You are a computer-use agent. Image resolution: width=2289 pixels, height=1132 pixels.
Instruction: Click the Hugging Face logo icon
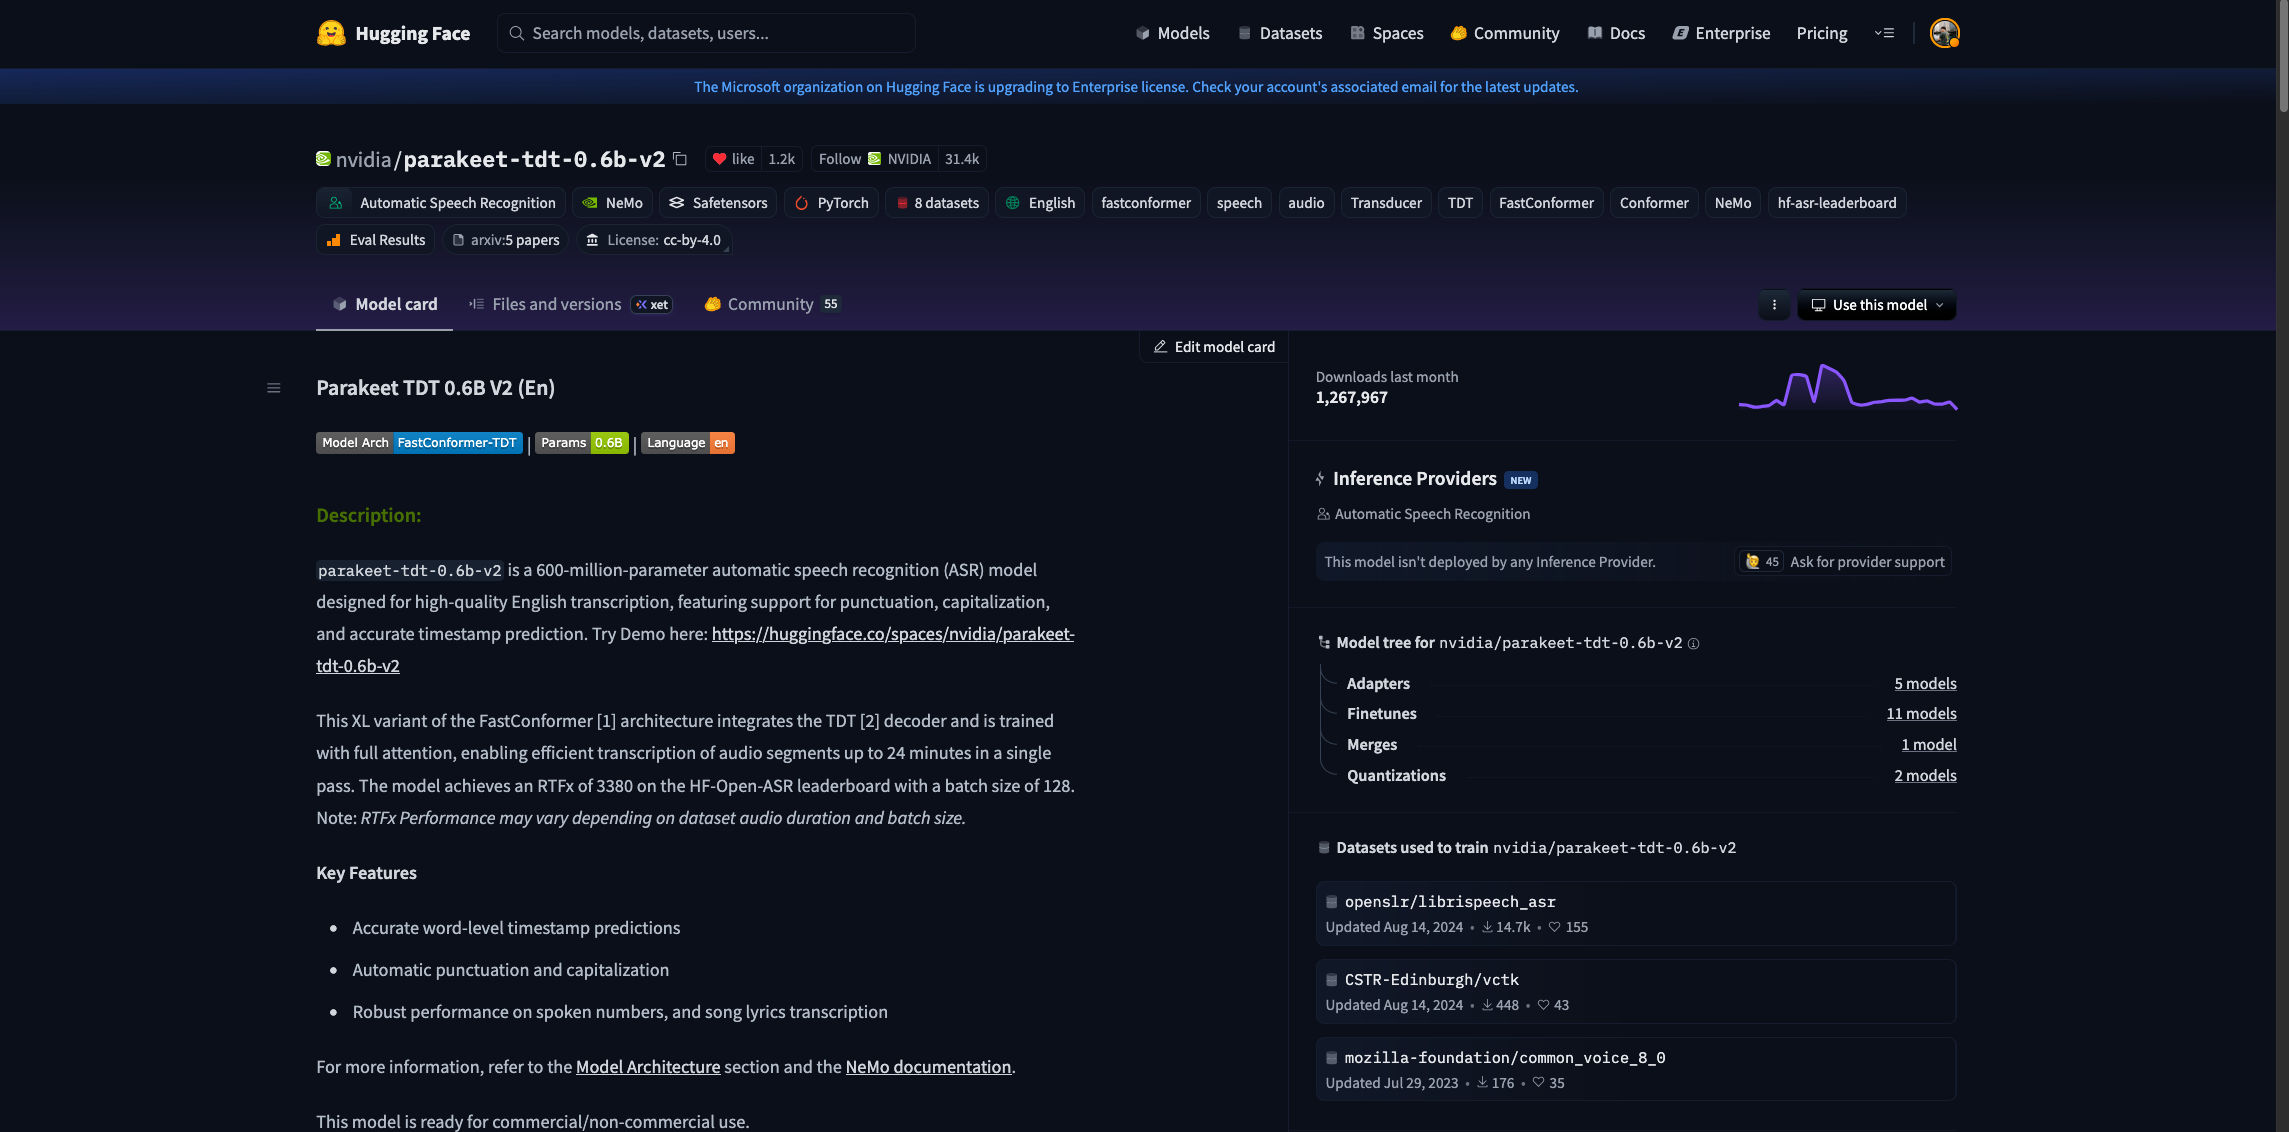pos(331,33)
